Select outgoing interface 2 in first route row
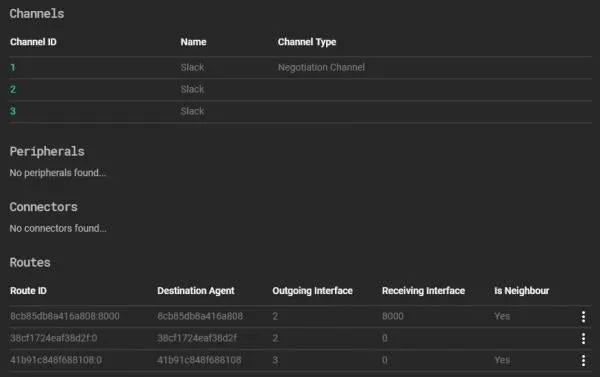Viewport: 600px width, 377px height. (x=275, y=316)
